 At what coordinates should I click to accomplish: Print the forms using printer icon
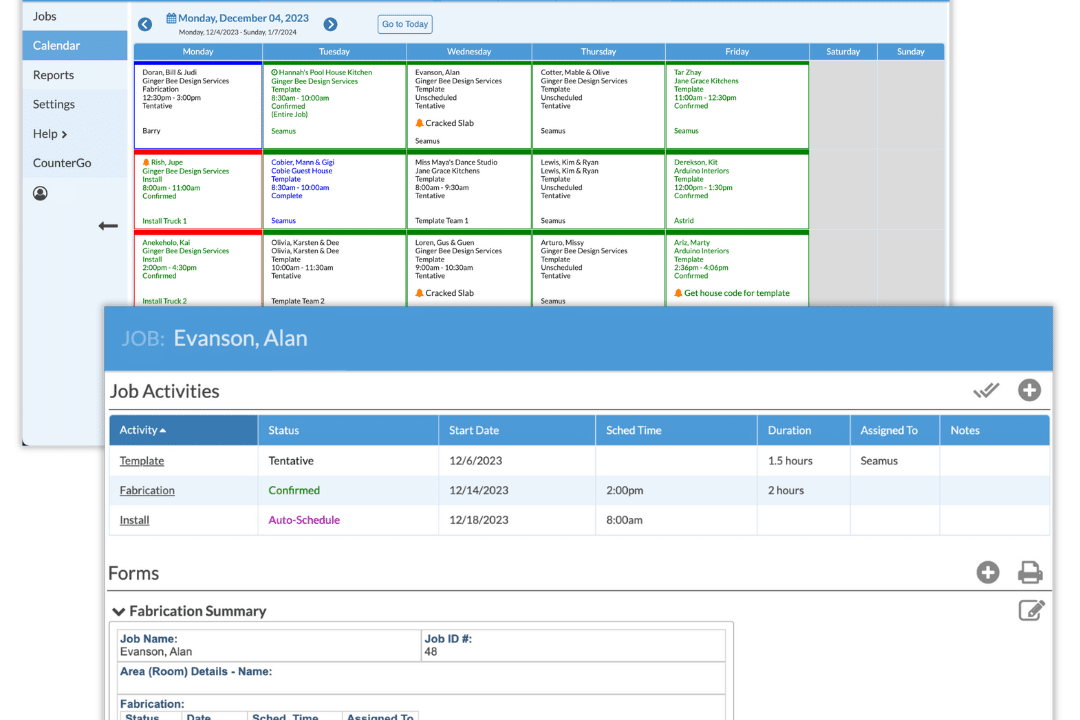[x=1030, y=572]
